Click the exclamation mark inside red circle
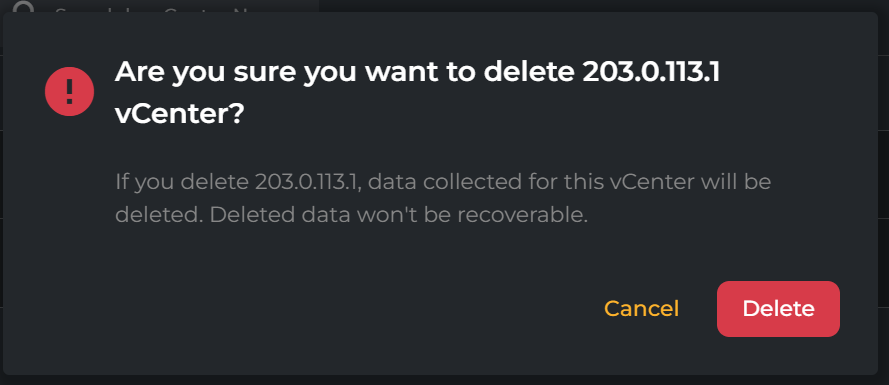The image size is (889, 385). (69, 91)
